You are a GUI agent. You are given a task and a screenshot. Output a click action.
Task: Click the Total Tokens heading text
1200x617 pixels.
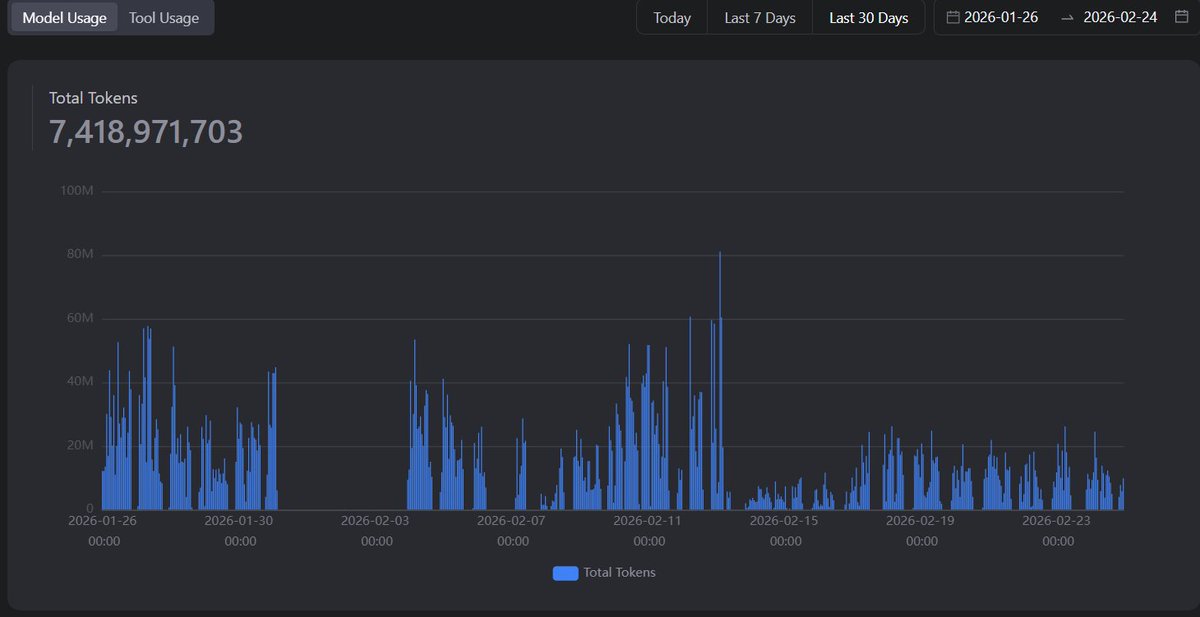point(93,98)
